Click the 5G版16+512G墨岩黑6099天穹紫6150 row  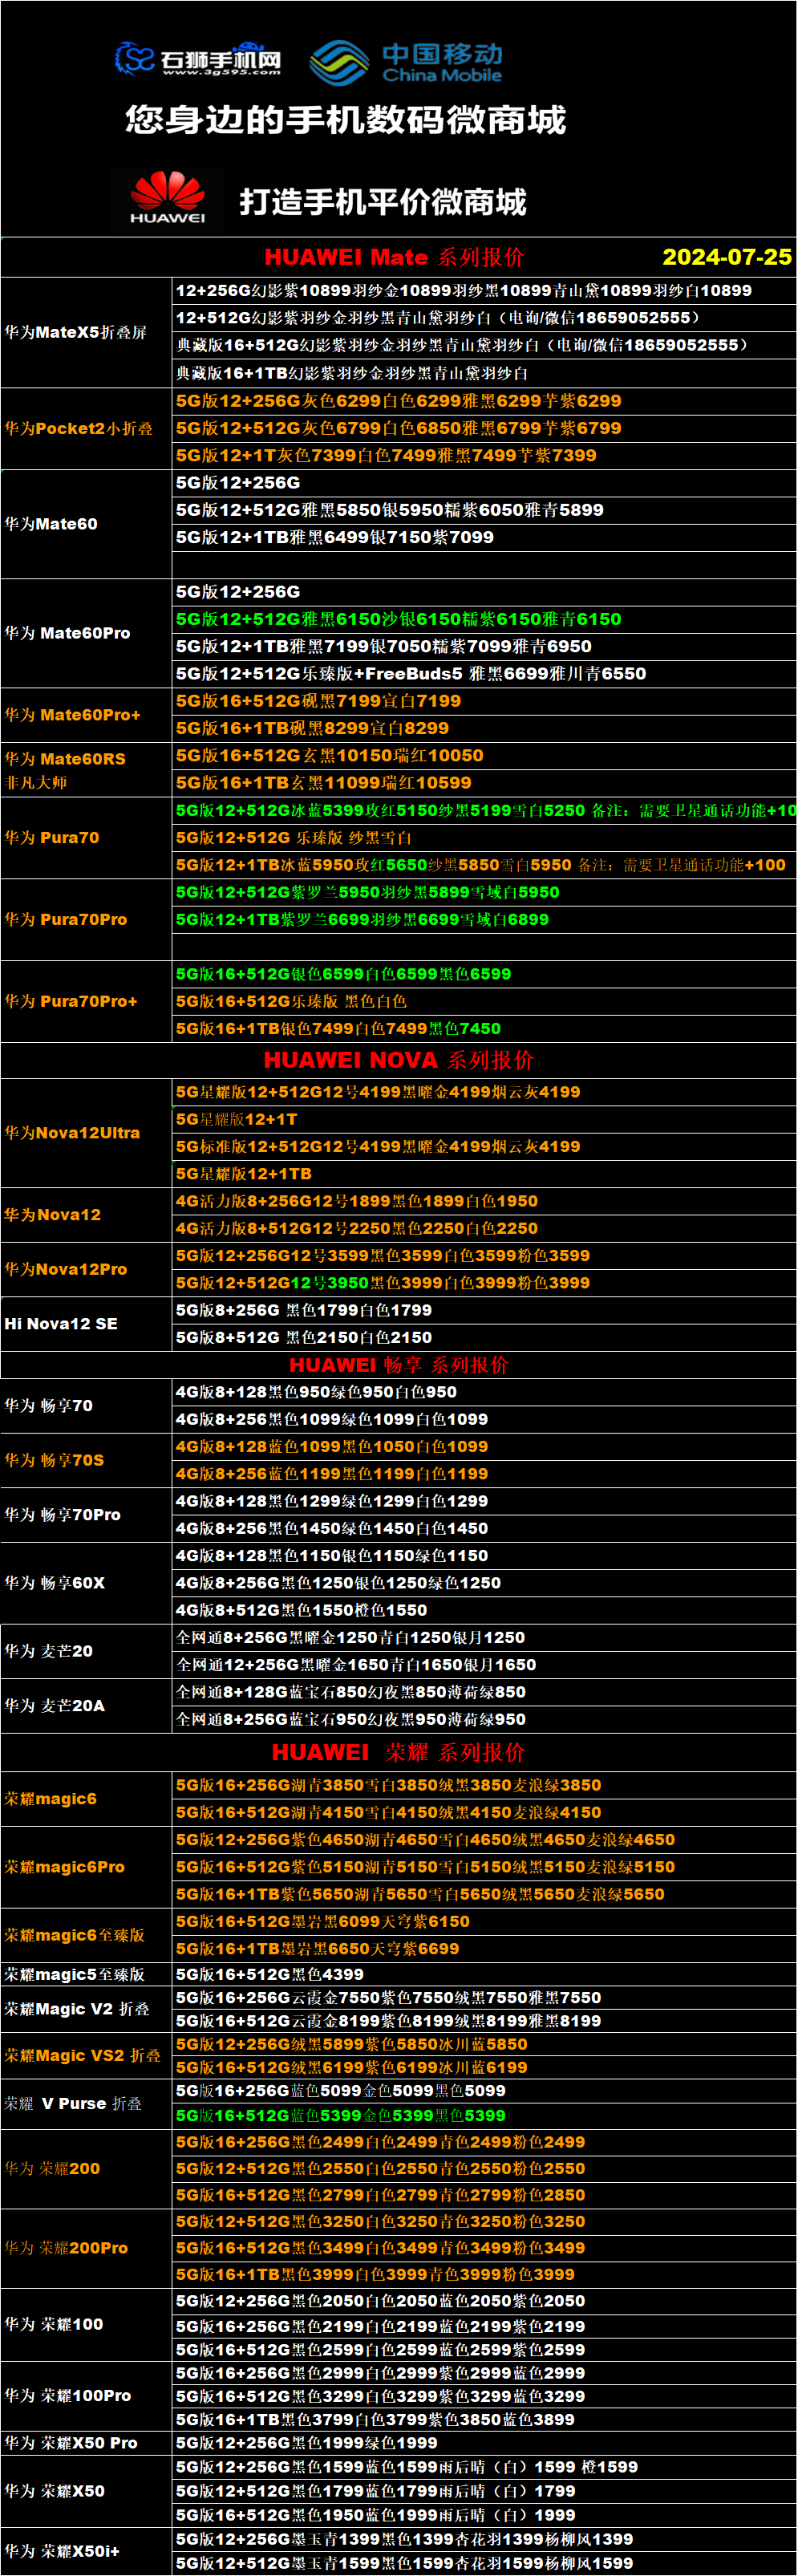pos(485,1921)
